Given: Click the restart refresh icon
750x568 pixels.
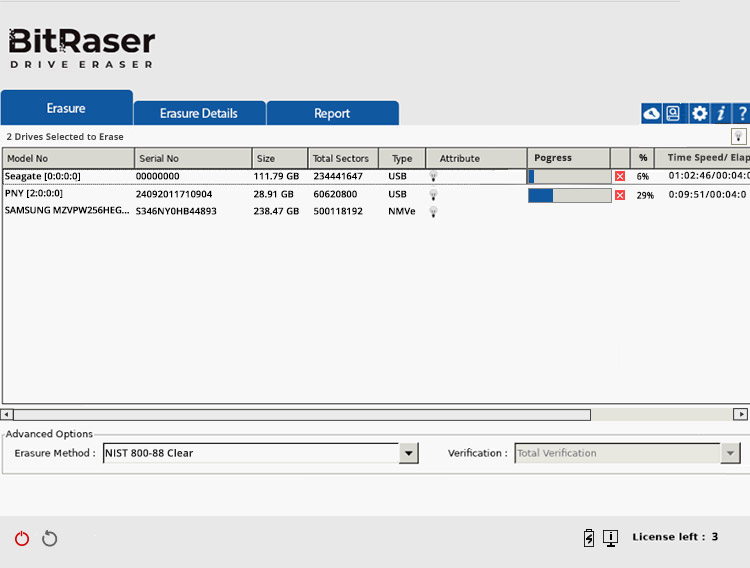Looking at the screenshot, I should click(49, 538).
